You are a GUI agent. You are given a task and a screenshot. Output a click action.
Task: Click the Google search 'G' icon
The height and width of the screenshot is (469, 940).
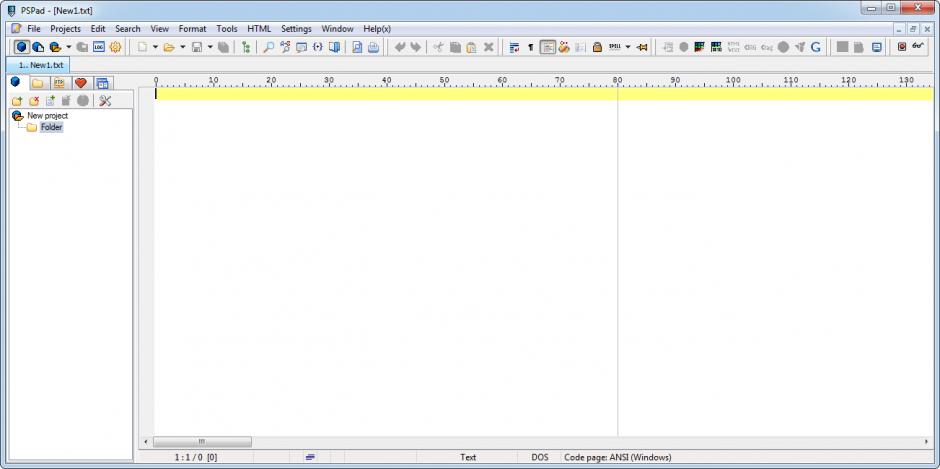[x=816, y=47]
